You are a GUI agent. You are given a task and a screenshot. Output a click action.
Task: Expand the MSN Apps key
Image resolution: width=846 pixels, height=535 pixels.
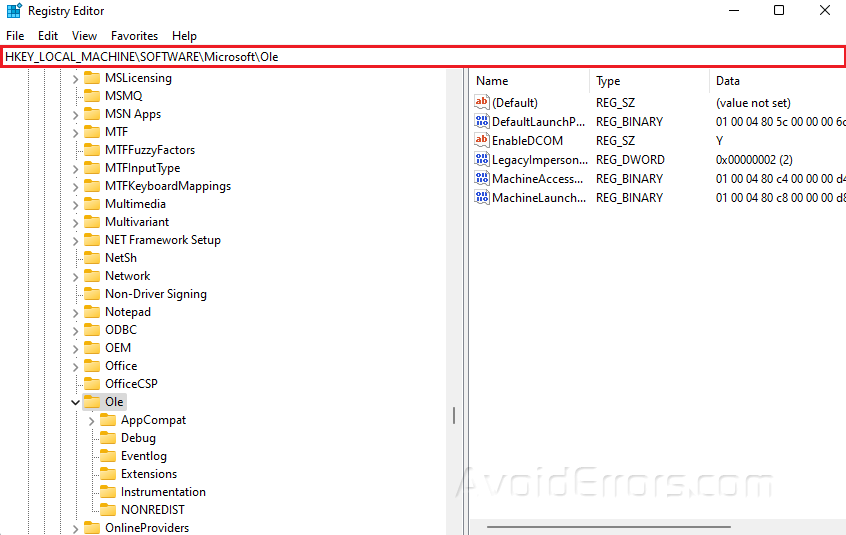[x=76, y=115]
